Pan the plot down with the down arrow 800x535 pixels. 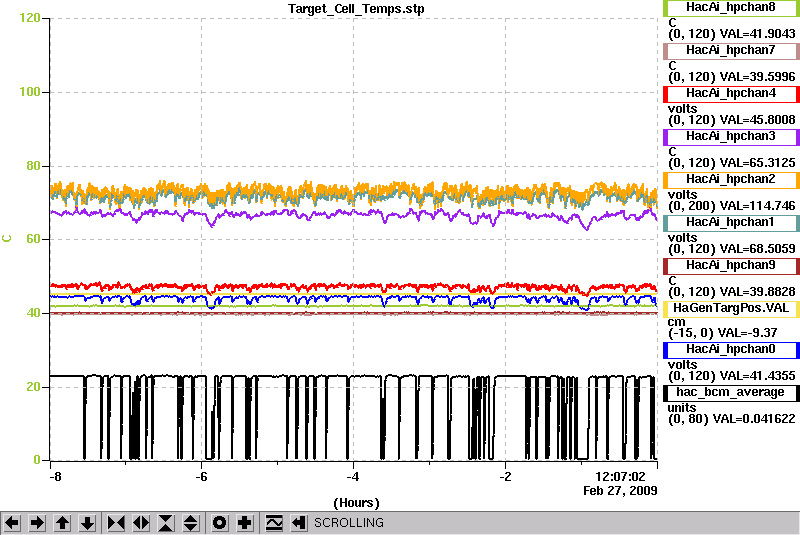click(87, 523)
